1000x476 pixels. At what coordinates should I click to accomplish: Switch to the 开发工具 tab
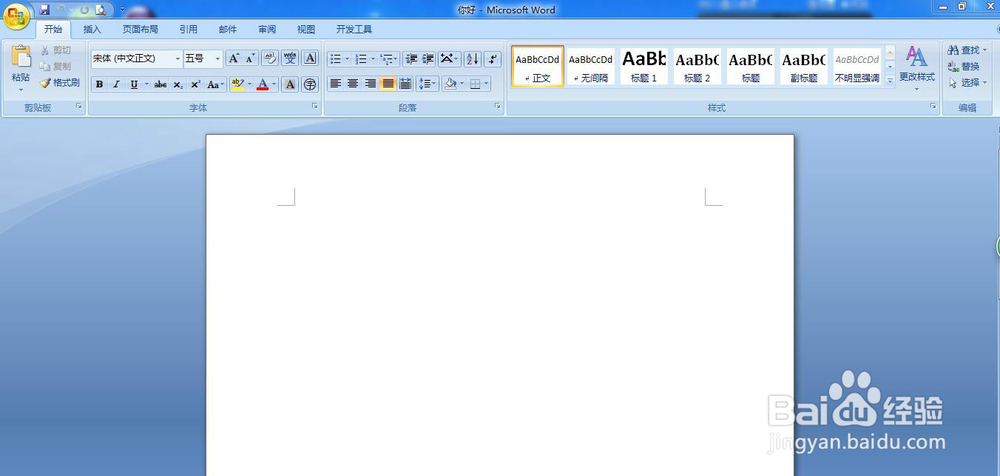coord(354,29)
